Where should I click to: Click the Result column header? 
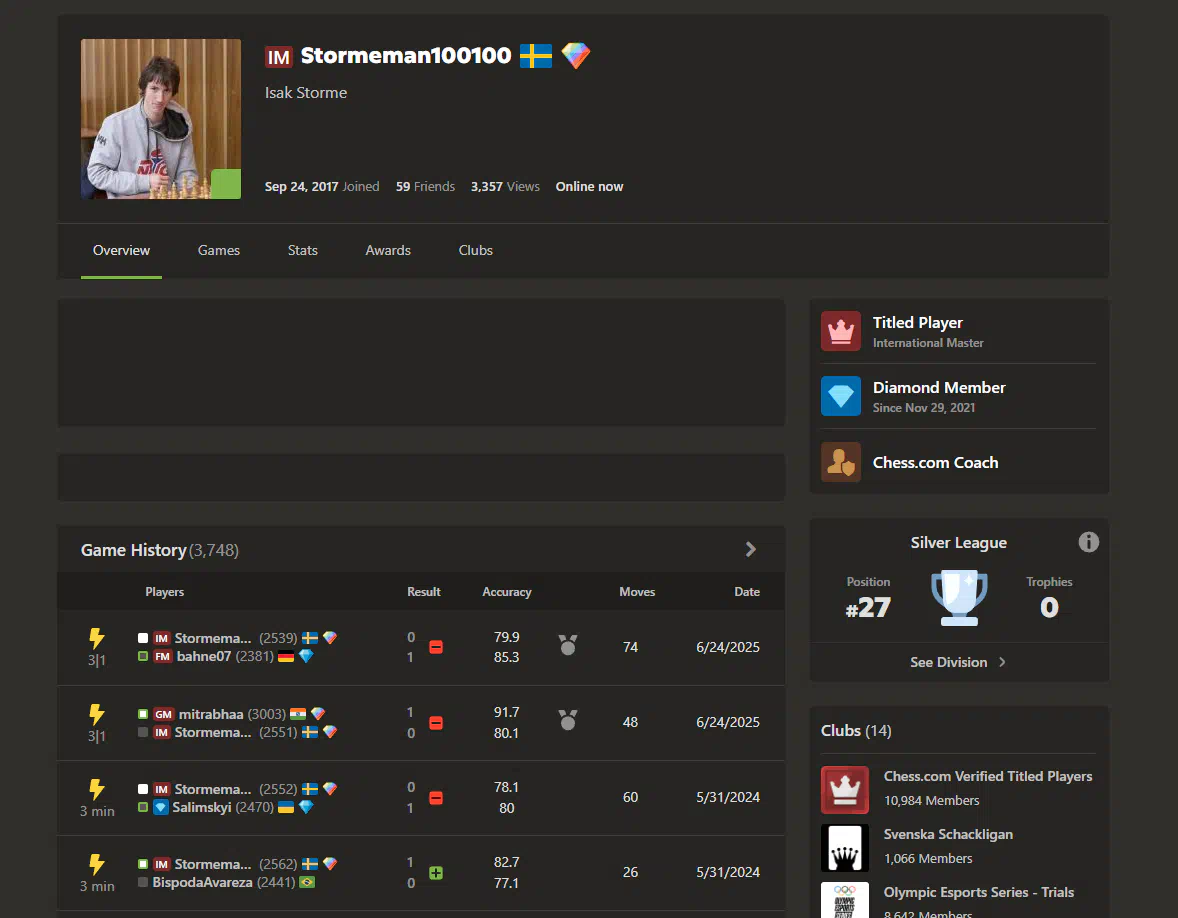pyautogui.click(x=424, y=592)
